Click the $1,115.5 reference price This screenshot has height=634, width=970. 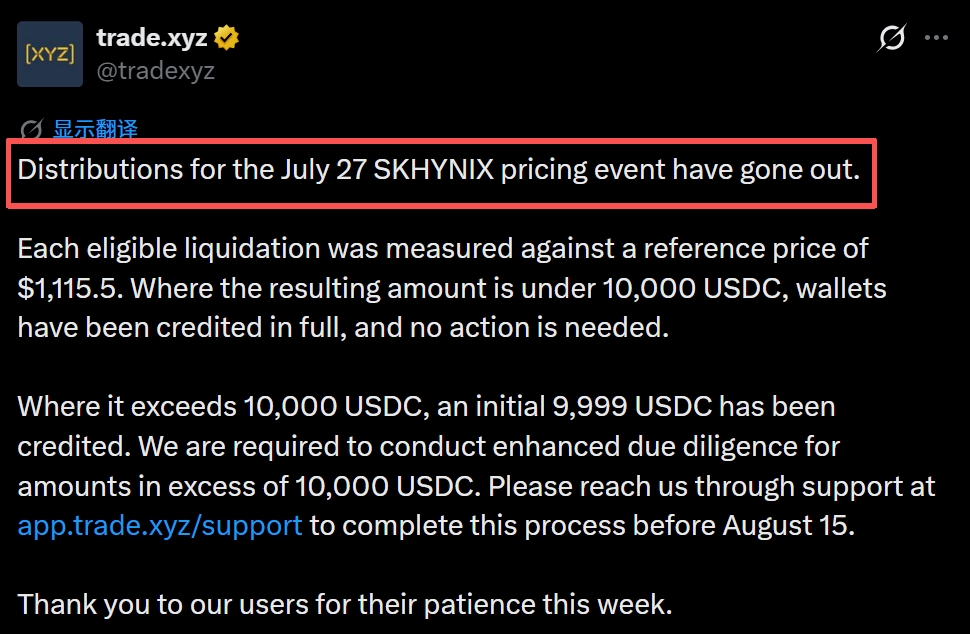click(x=67, y=289)
